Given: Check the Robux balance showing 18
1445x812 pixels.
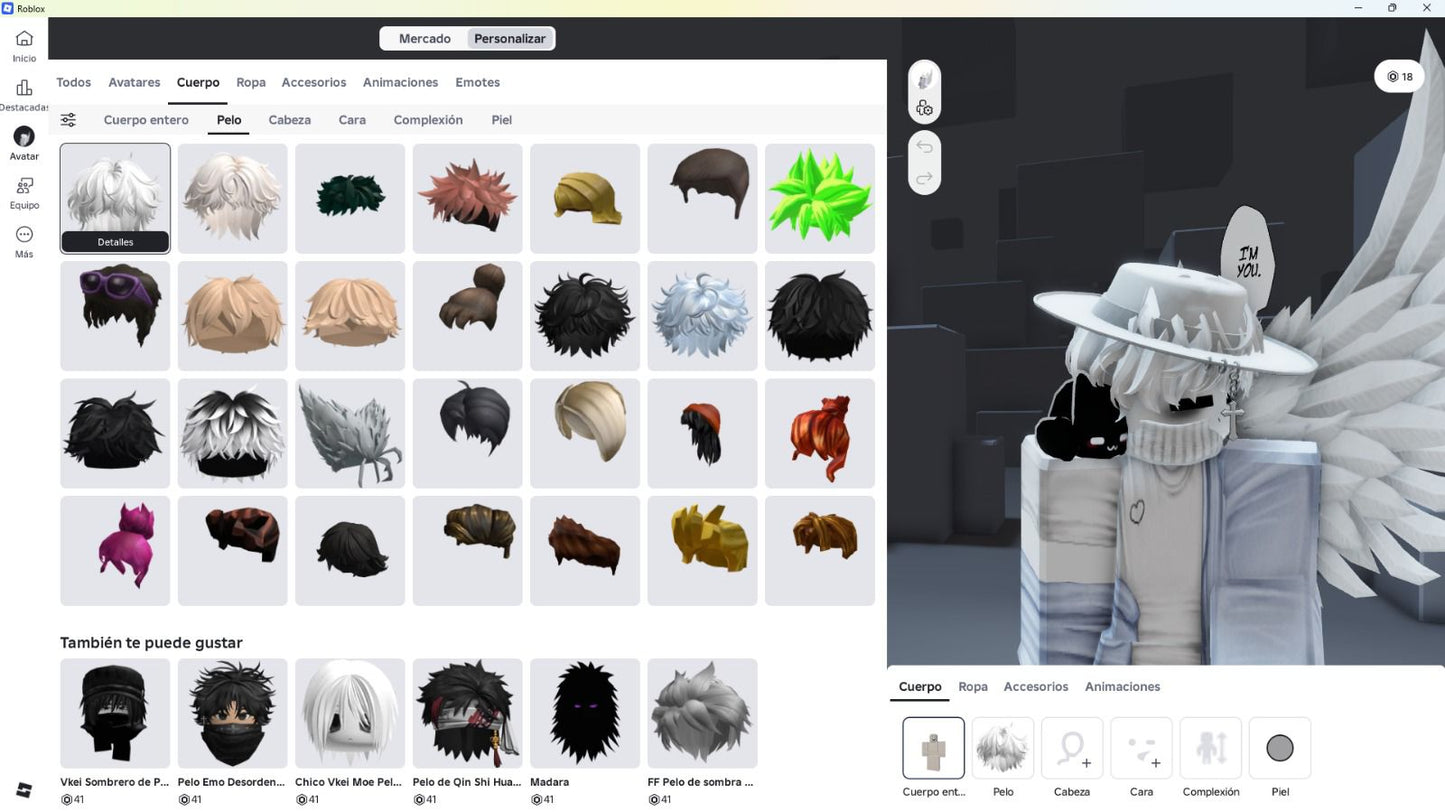Looking at the screenshot, I should (x=1399, y=77).
